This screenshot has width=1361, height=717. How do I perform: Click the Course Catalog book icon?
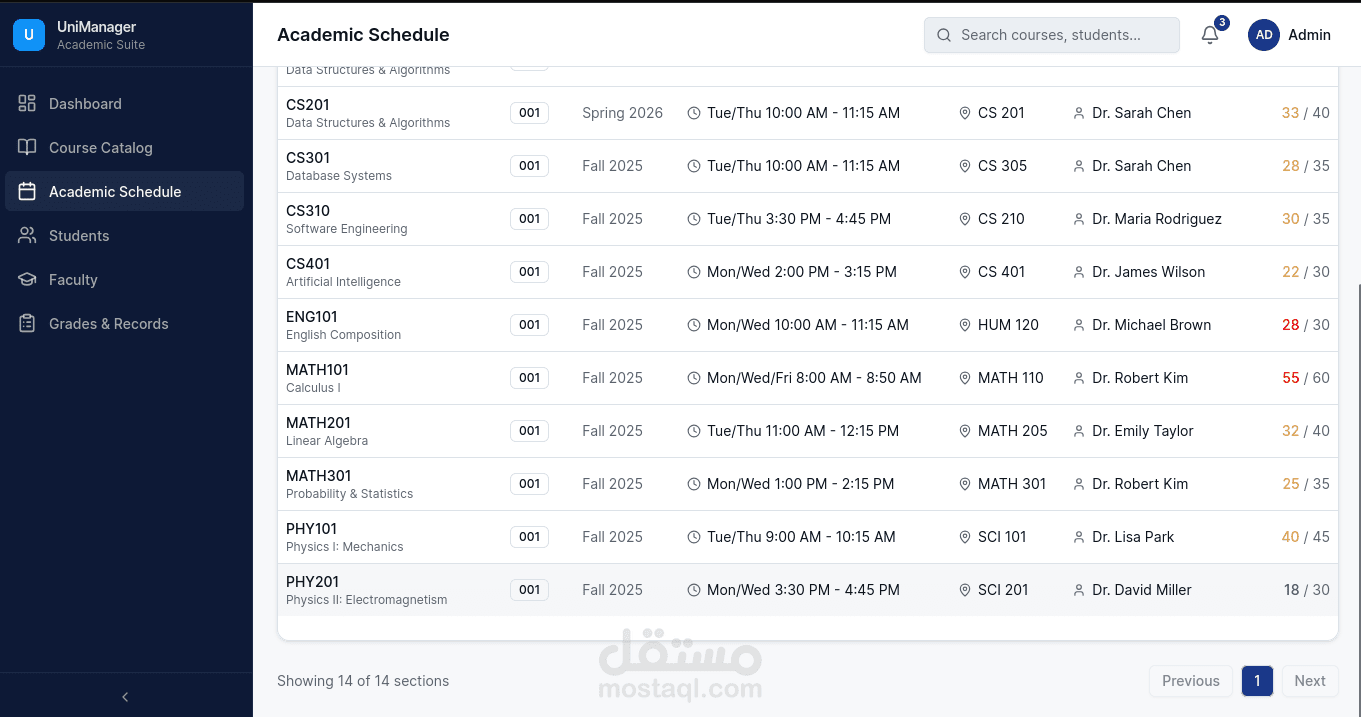(27, 148)
